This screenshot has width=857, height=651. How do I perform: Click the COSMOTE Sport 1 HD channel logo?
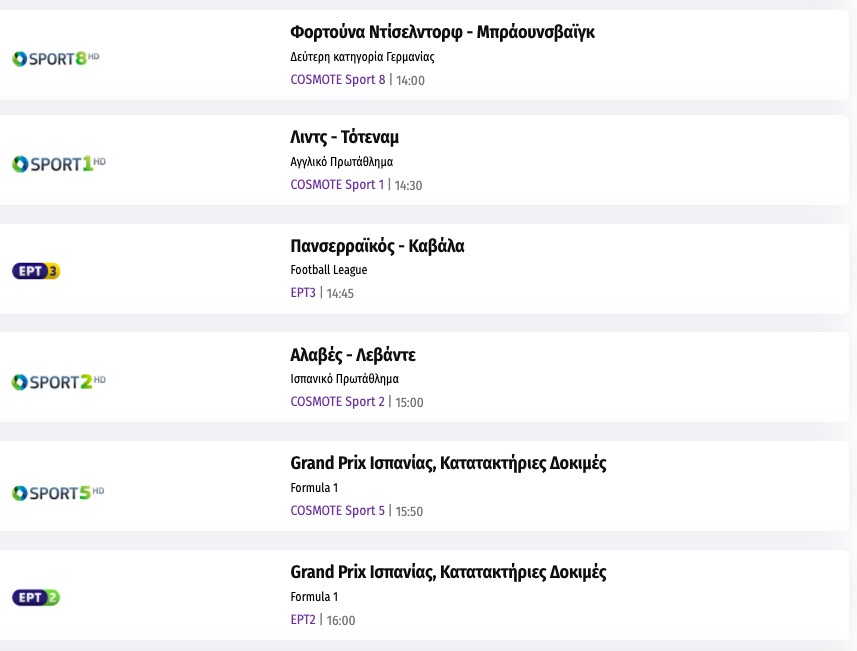coord(58,163)
